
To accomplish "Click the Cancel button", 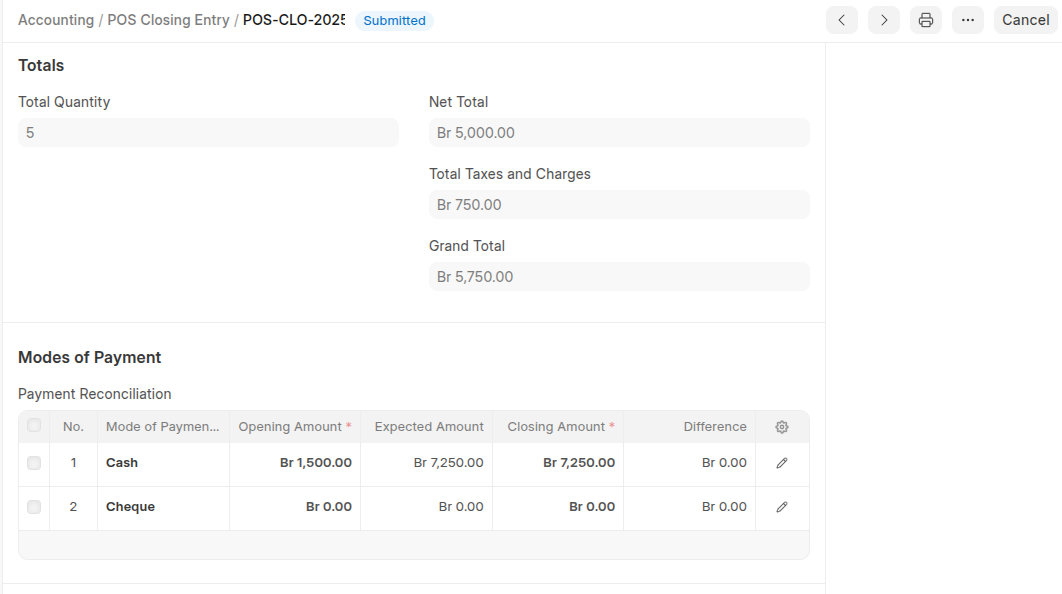I will click(1025, 20).
